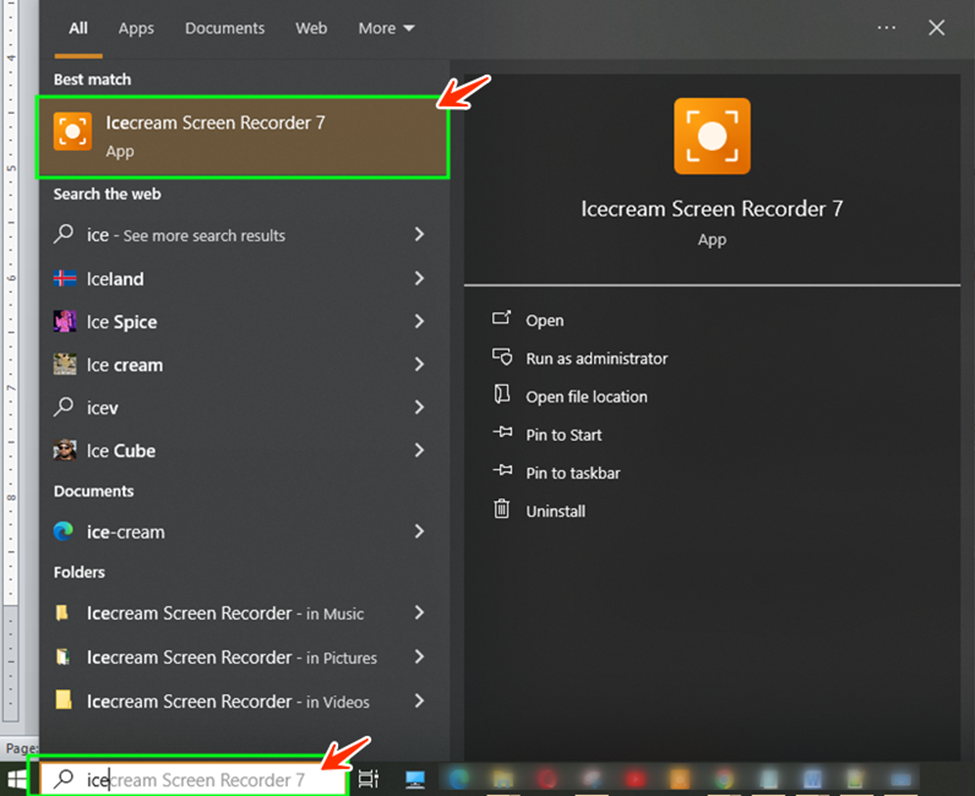Choose Run as administrator

pyautogui.click(x=596, y=359)
